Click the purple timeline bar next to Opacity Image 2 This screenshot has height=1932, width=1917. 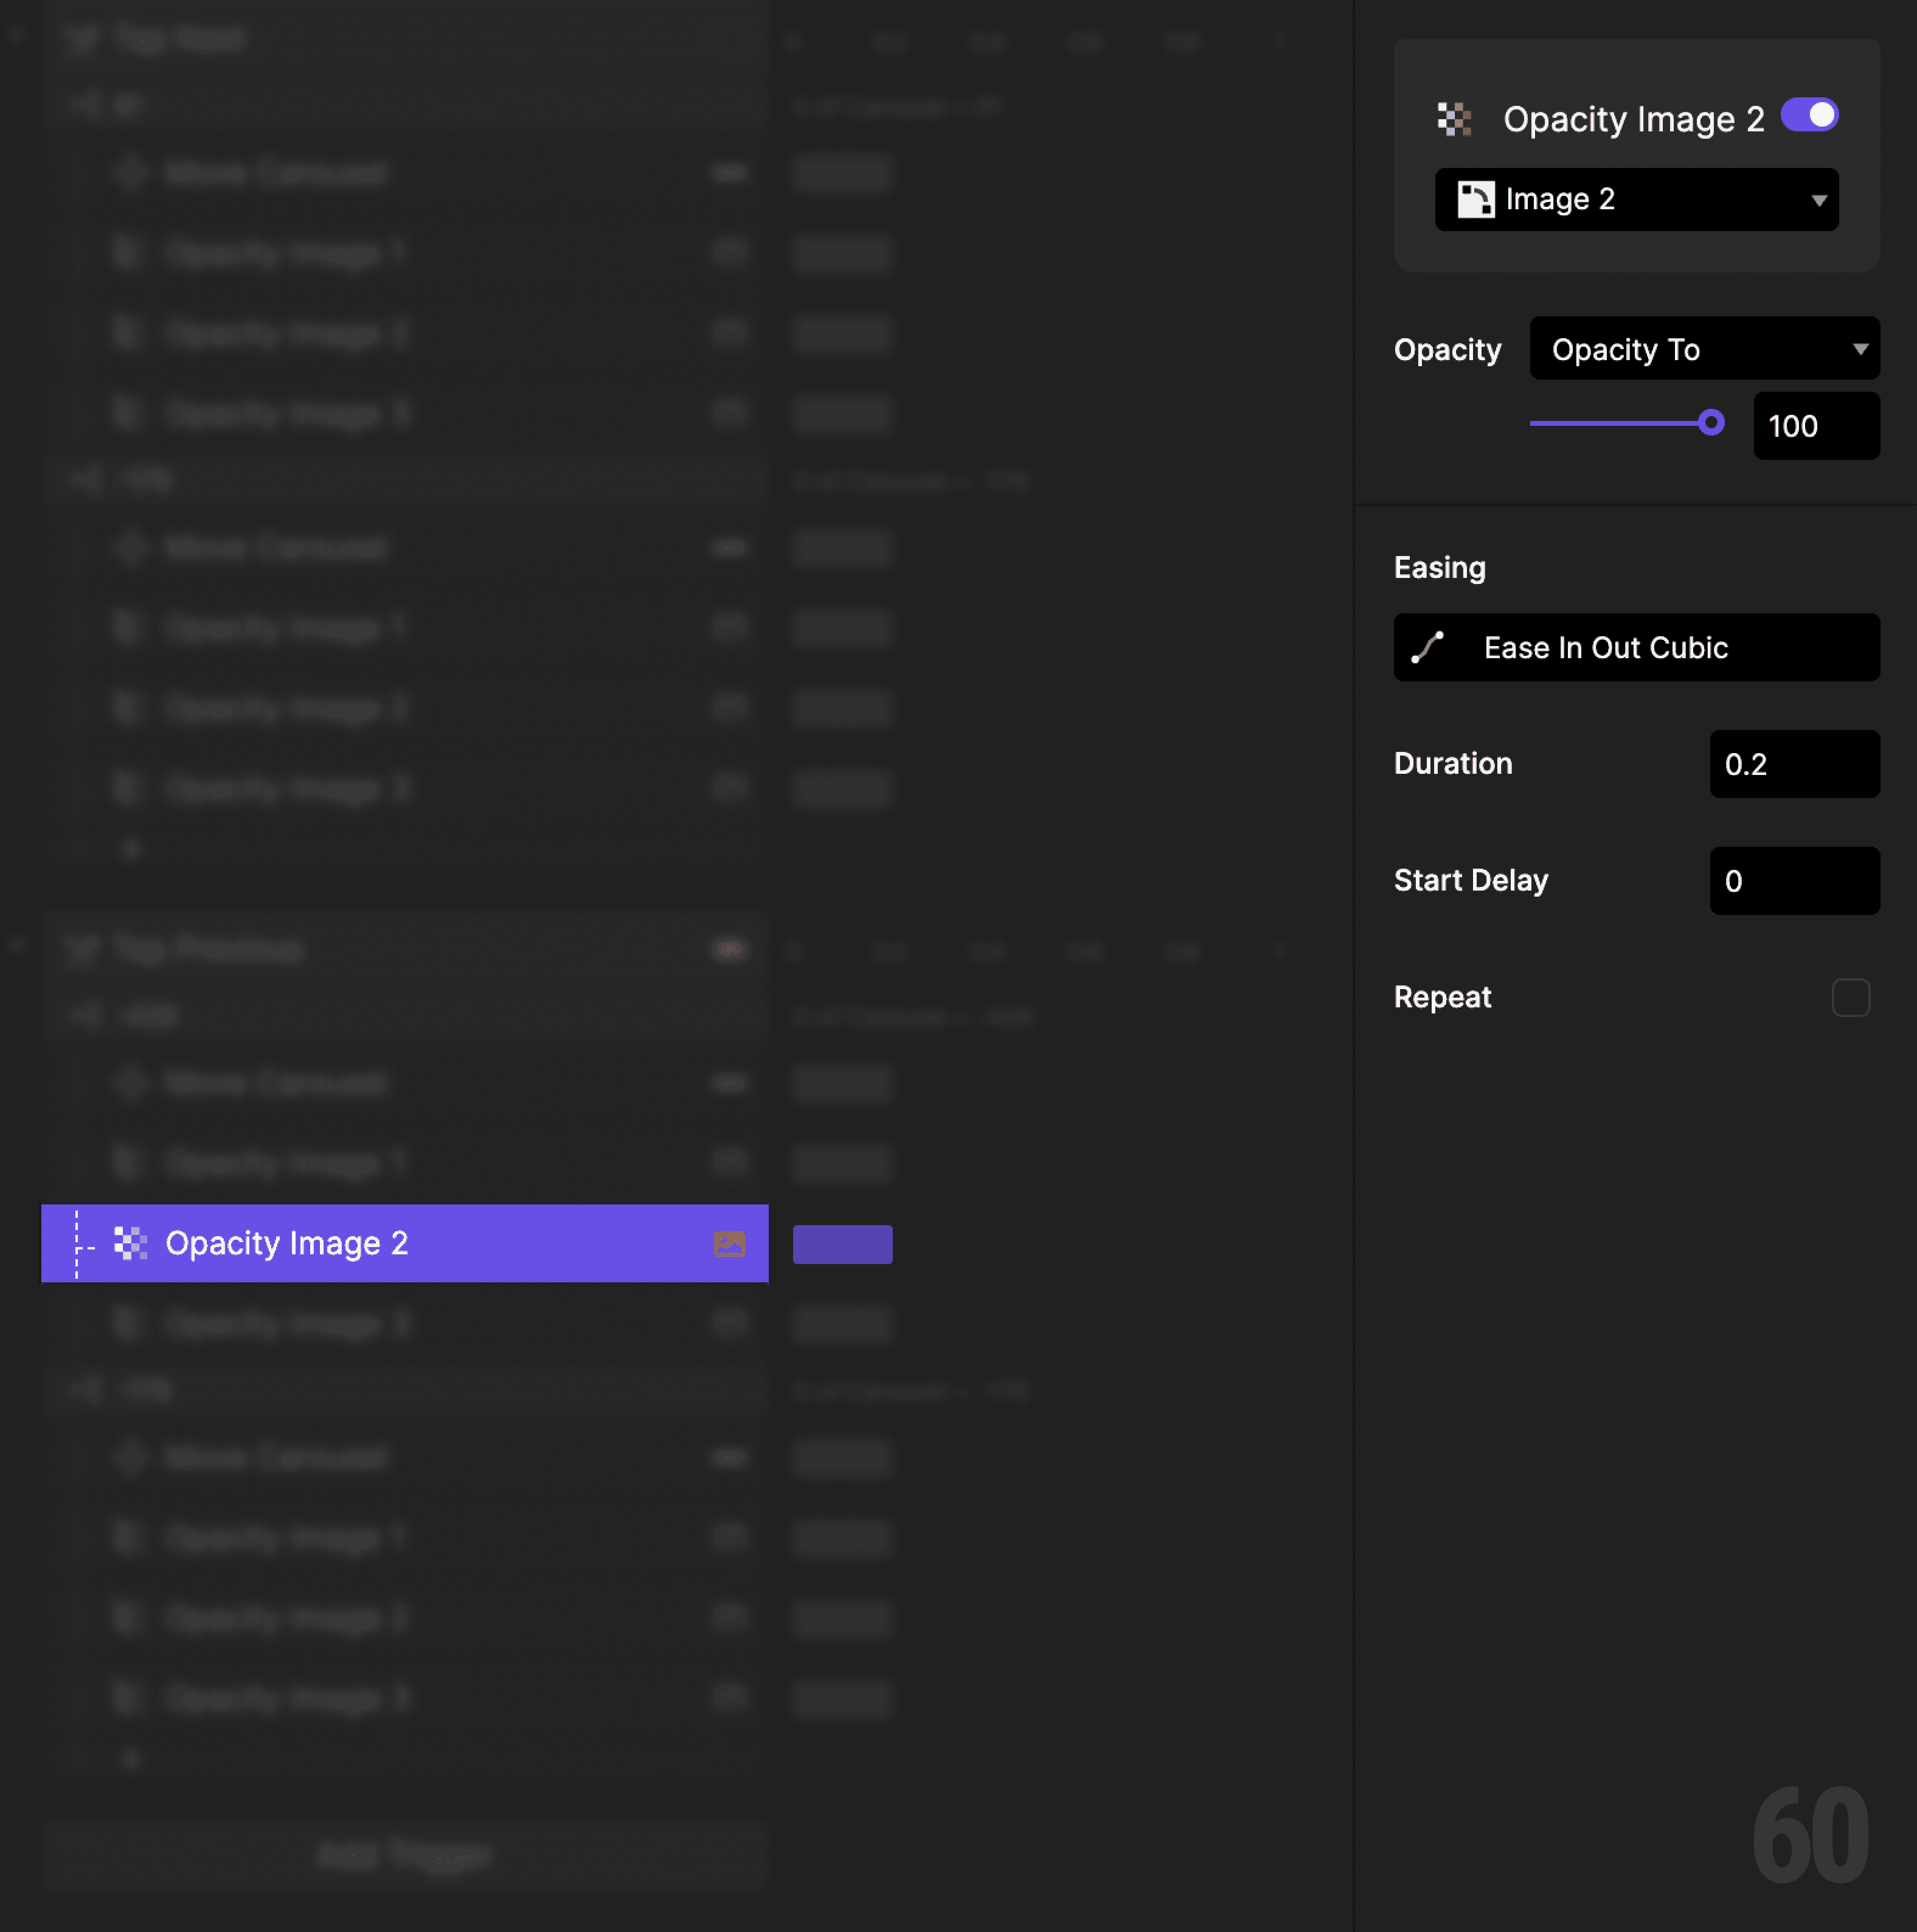tap(842, 1245)
